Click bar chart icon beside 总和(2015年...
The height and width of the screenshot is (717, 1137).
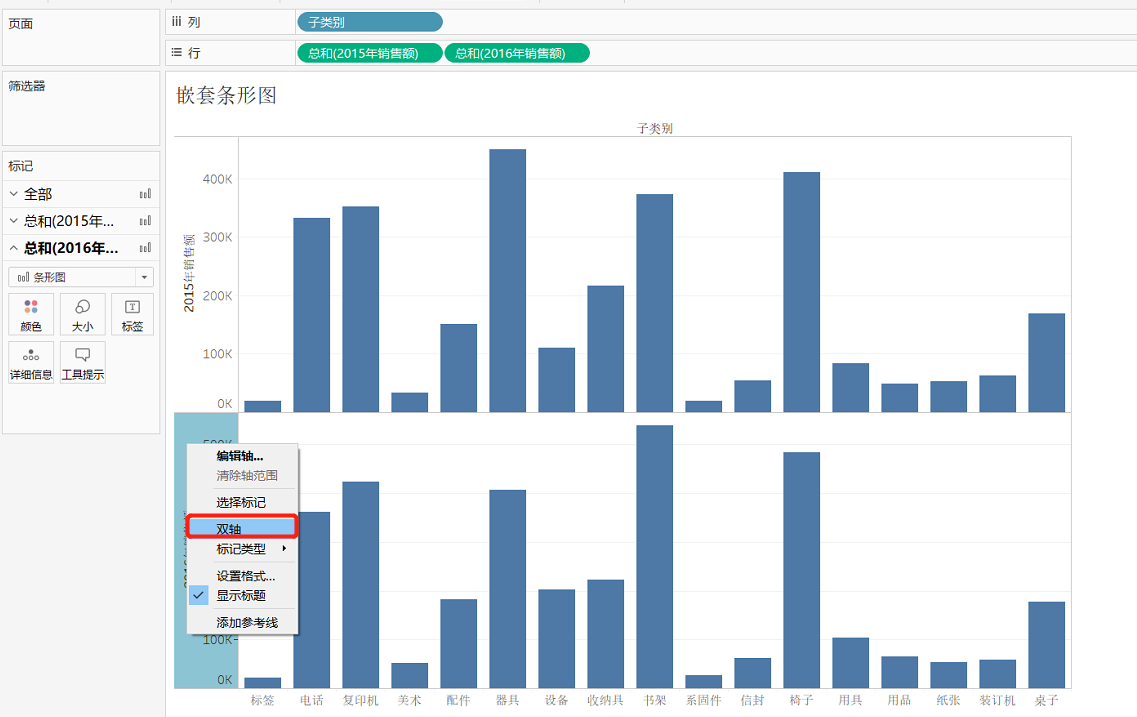145,220
